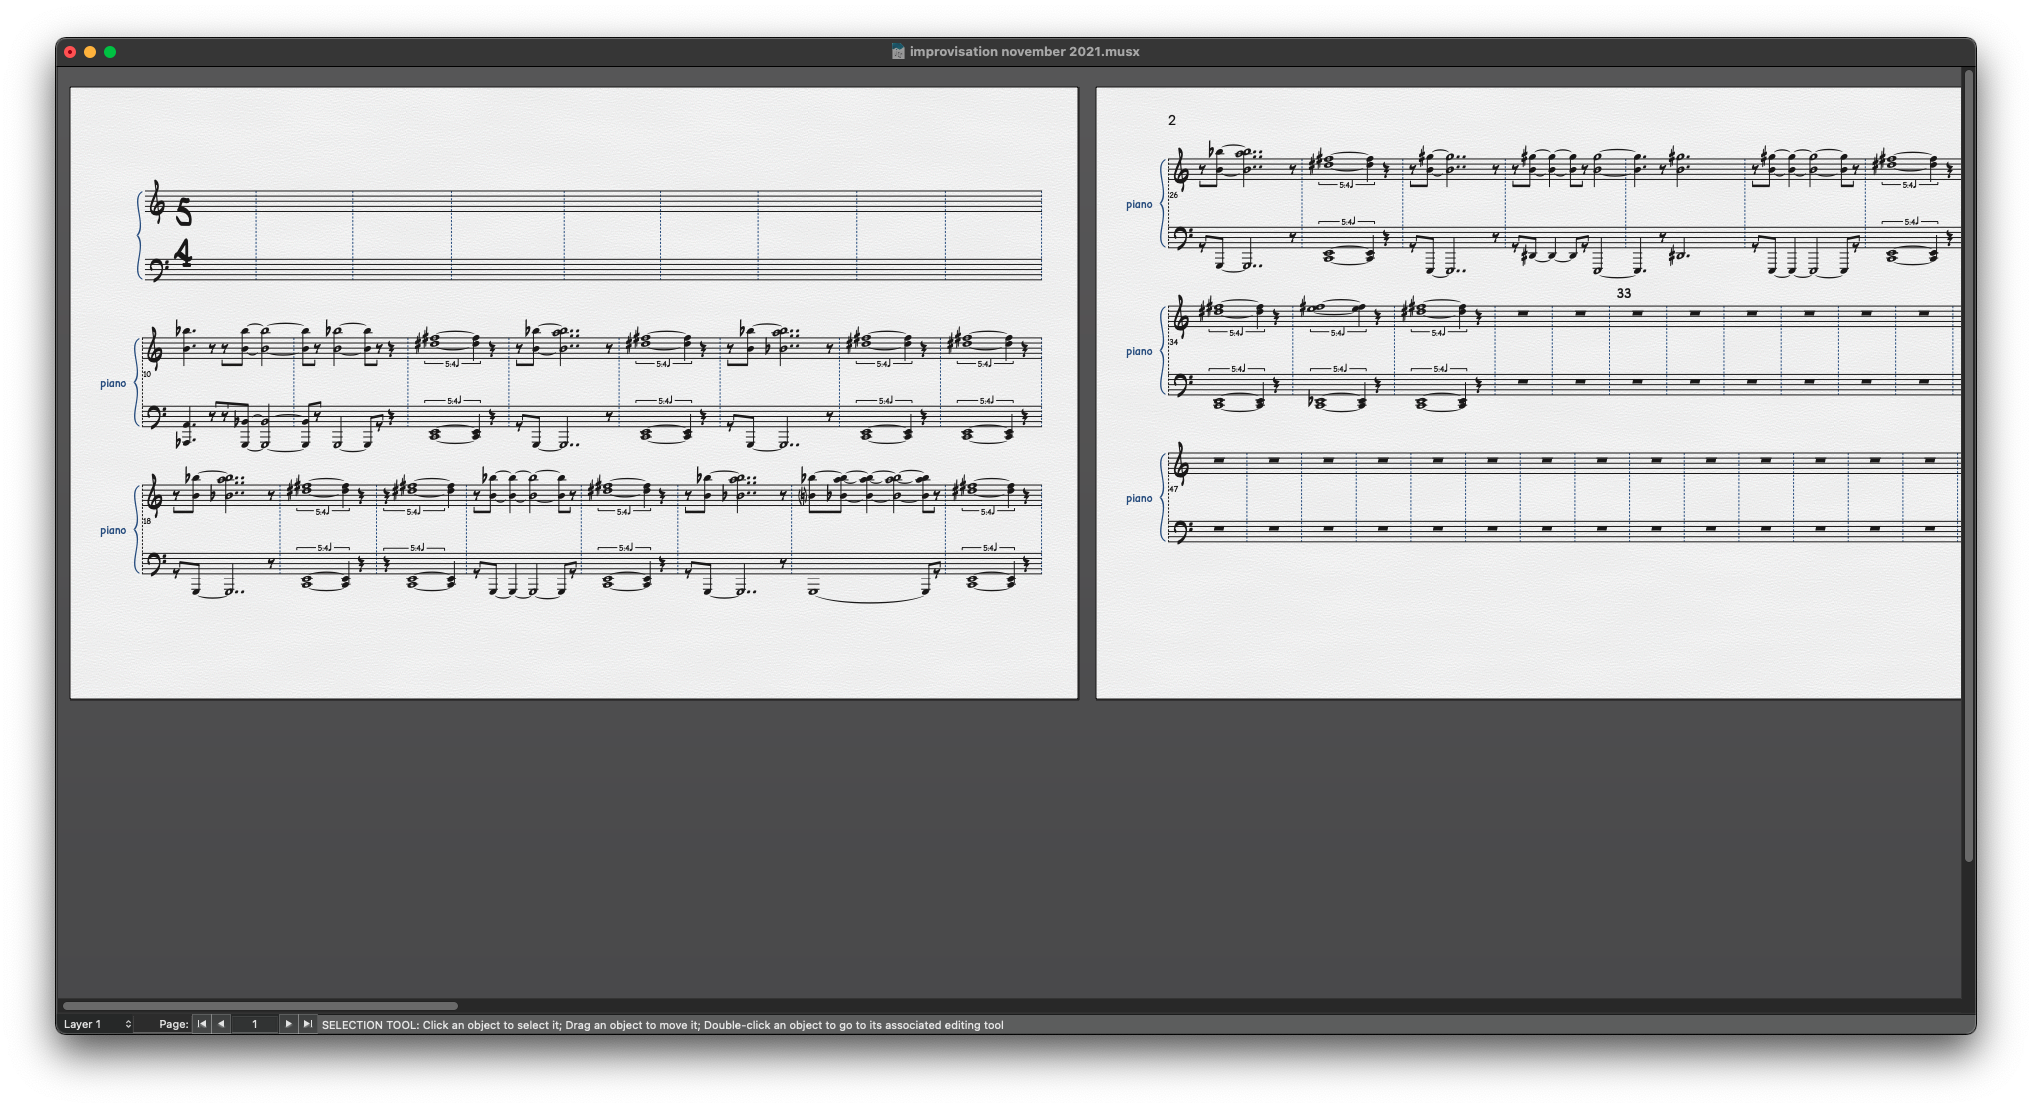Click the measure number 33 marking
The height and width of the screenshot is (1108, 2032).
pos(1623,294)
